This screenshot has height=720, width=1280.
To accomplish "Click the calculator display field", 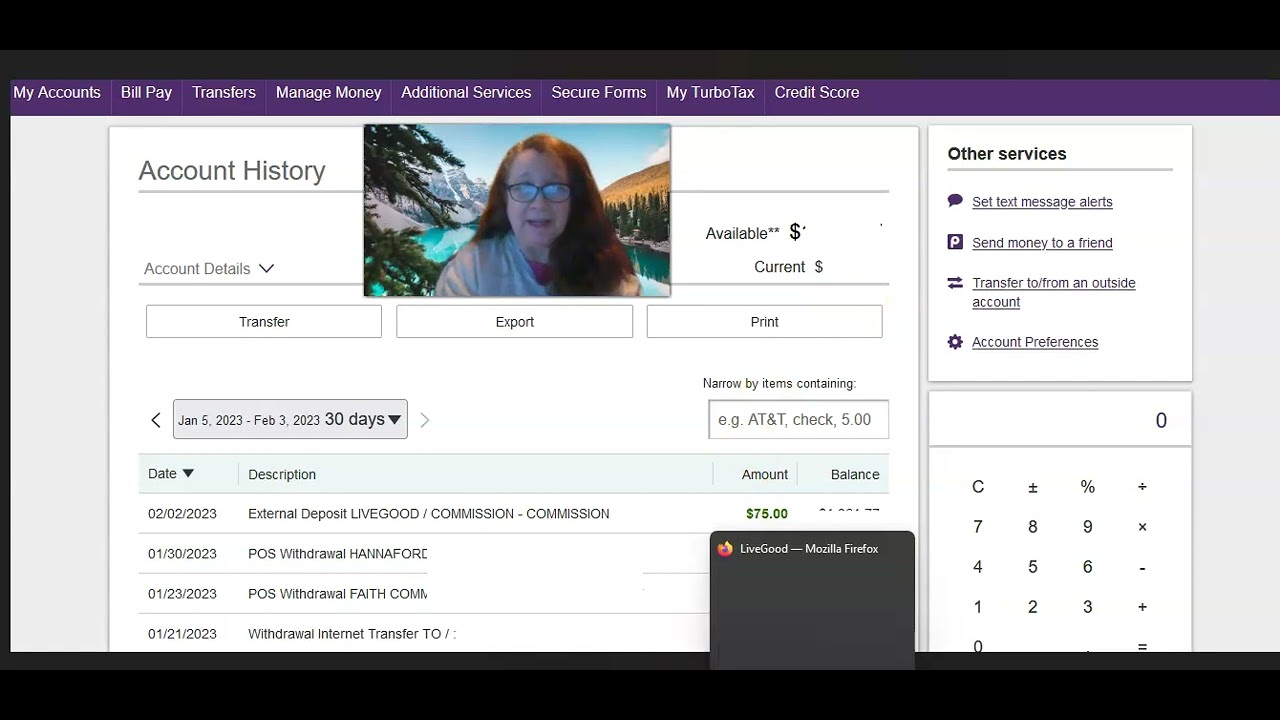I will pos(1060,420).
